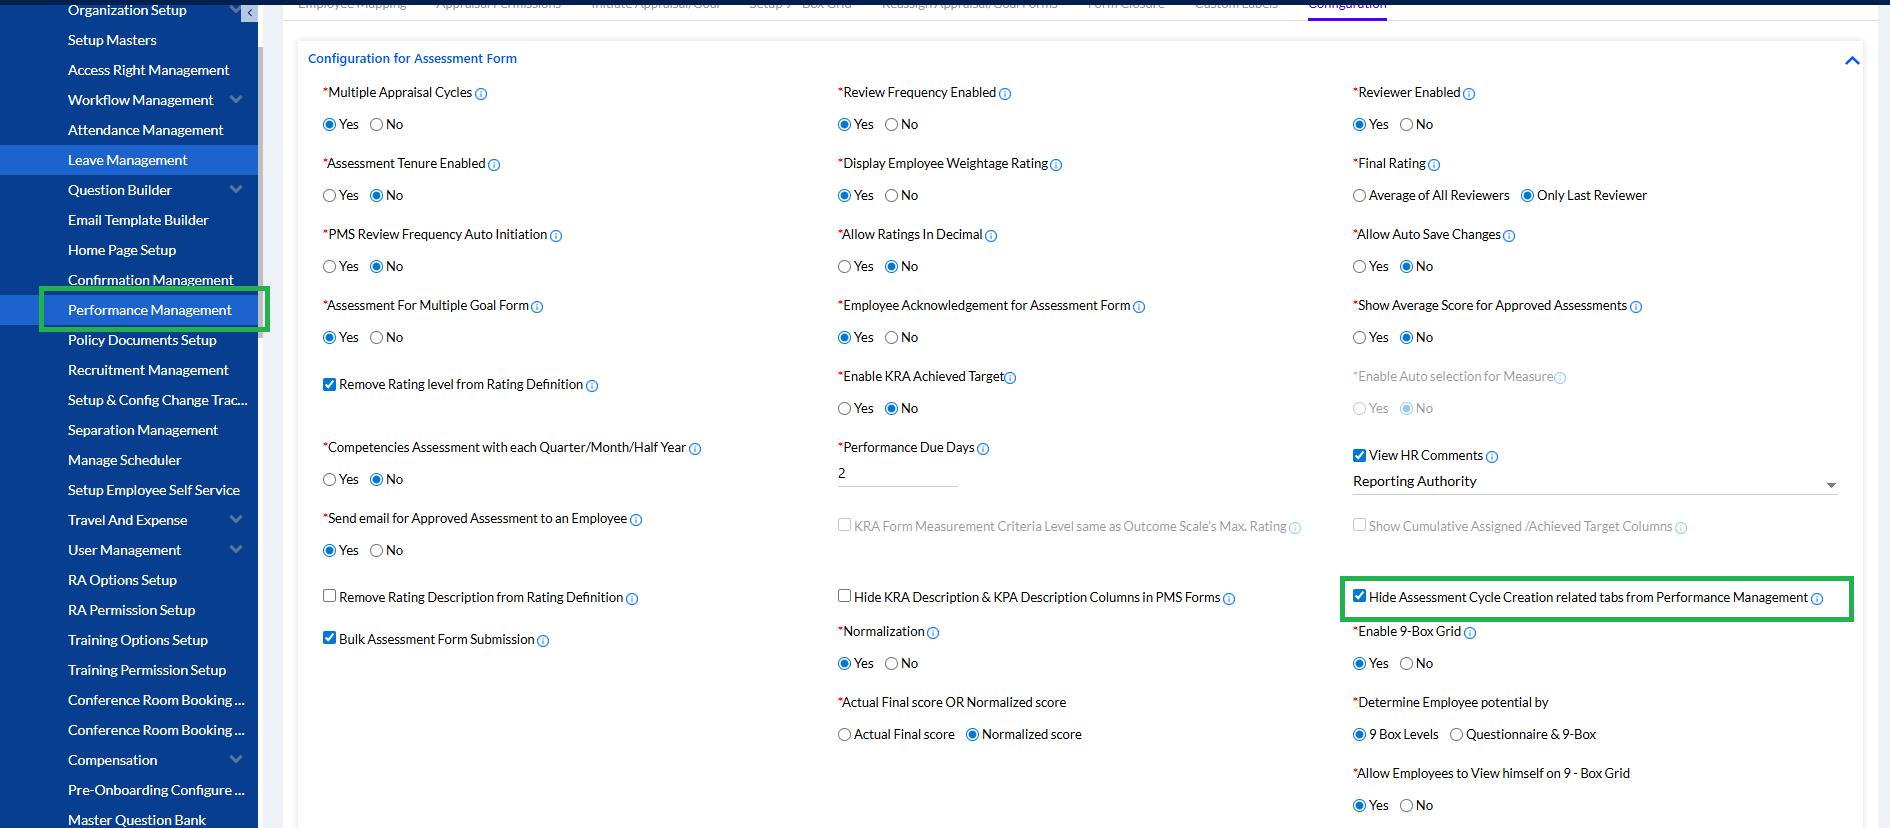Collapse the left sidebar with arrow button
The image size is (1890, 828).
249,13
